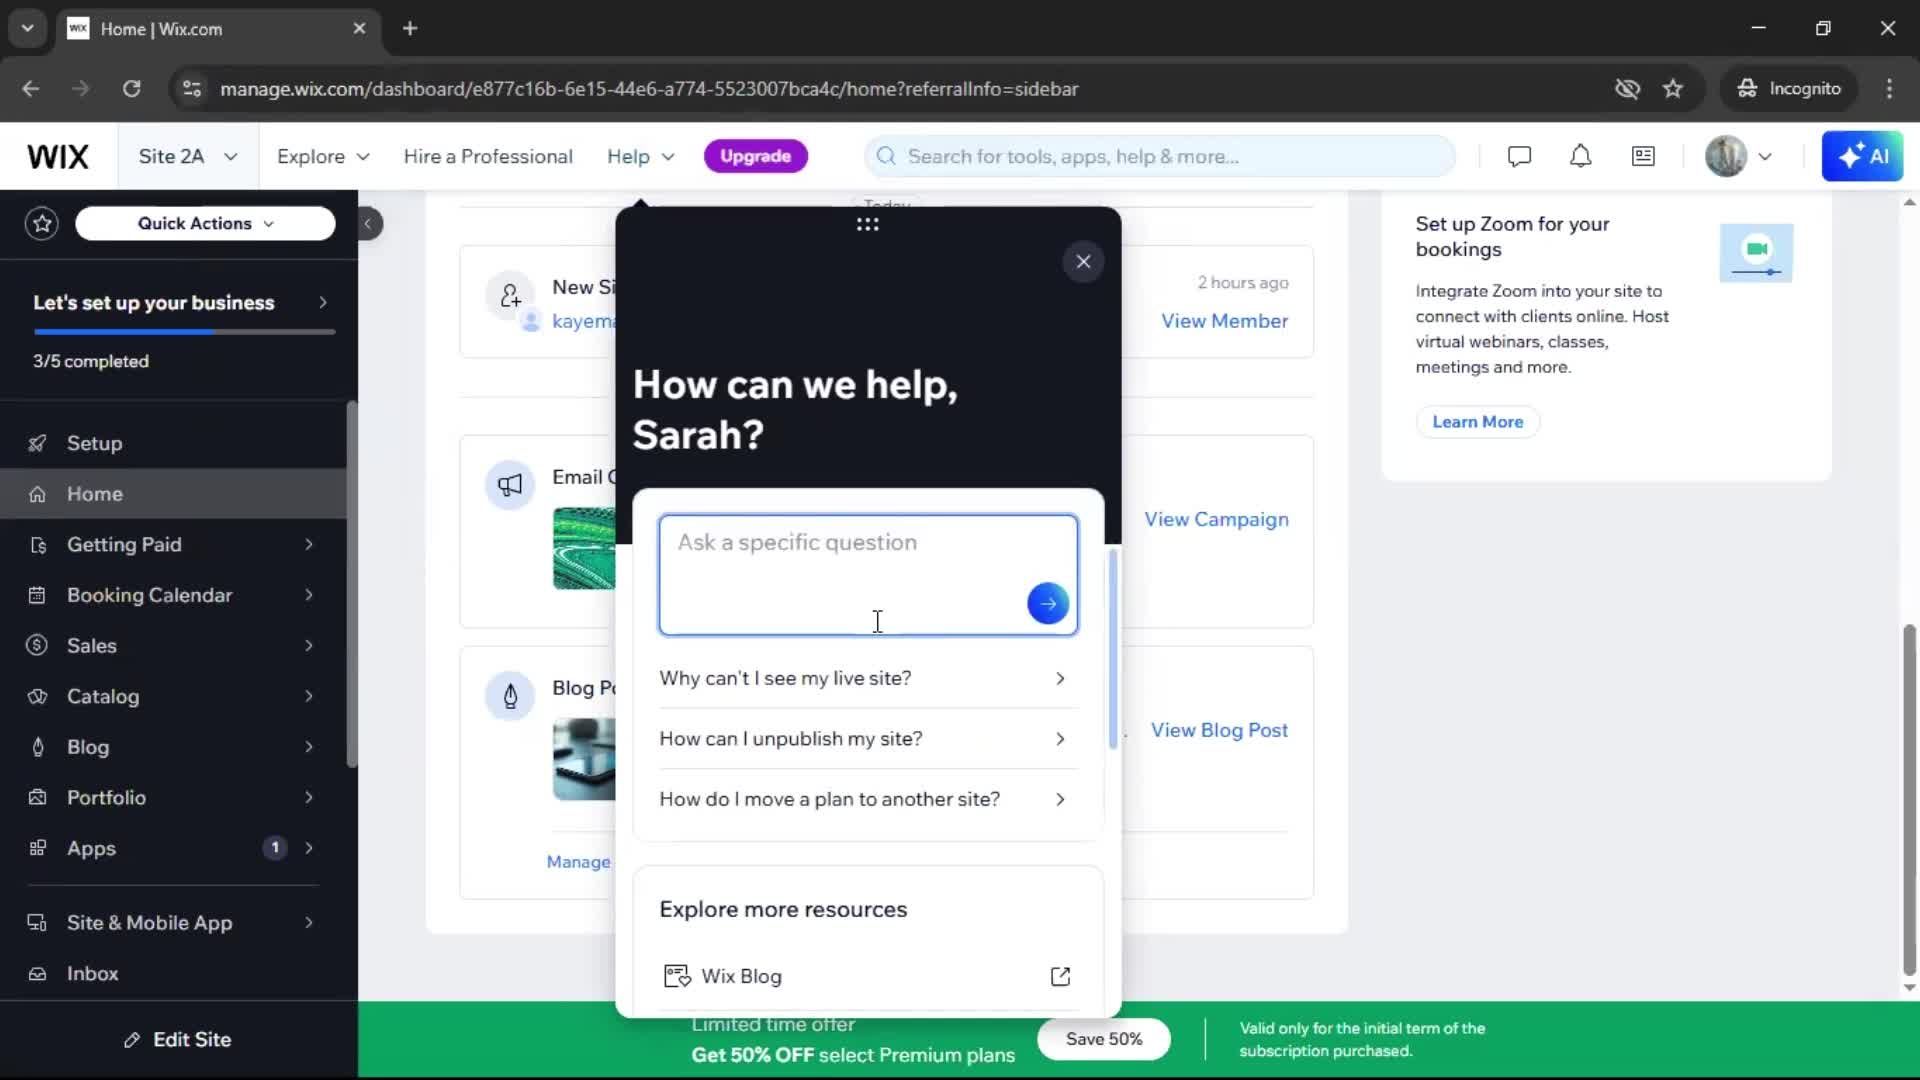This screenshot has width=1920, height=1080.
Task: Click Edit Site
Action: 178,1040
